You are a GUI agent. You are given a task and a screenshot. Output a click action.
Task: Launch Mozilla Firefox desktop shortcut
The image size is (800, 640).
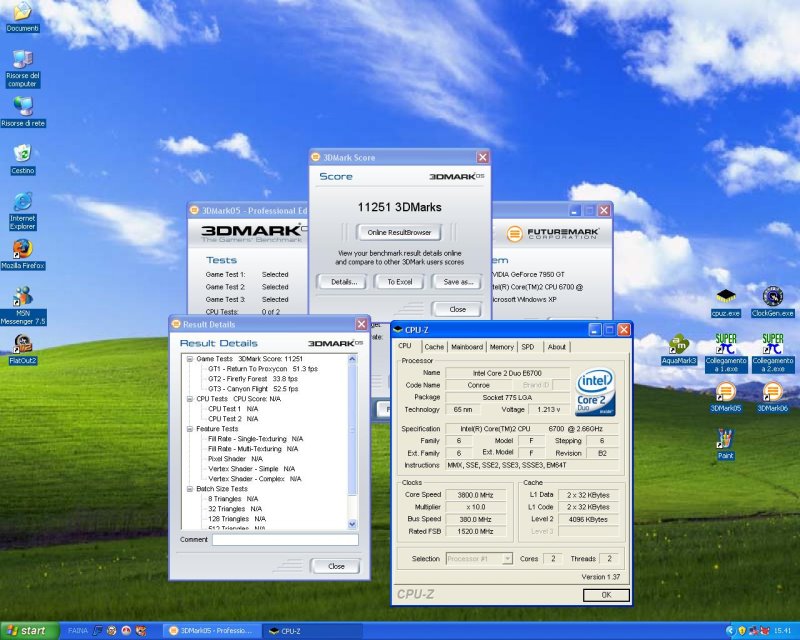click(x=23, y=254)
